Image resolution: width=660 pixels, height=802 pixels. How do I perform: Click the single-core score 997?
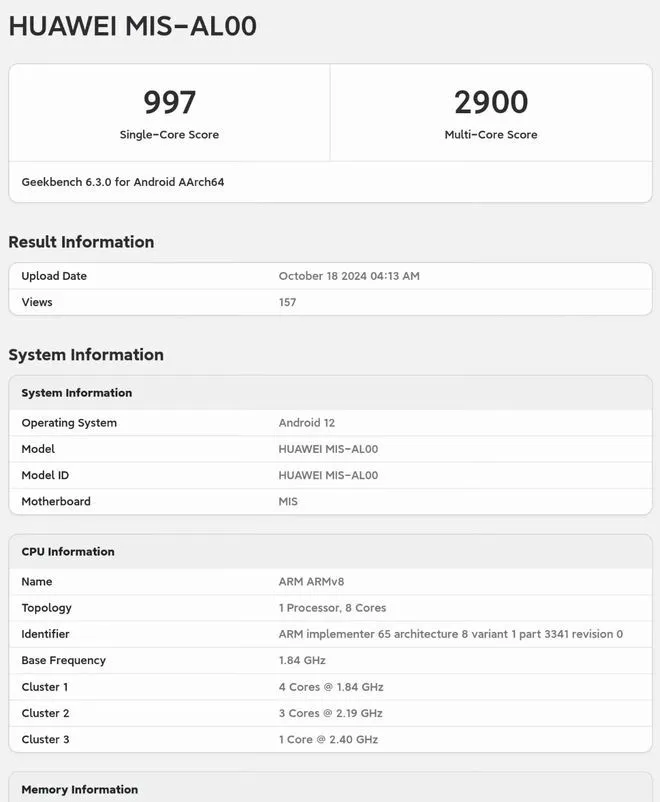coord(169,102)
